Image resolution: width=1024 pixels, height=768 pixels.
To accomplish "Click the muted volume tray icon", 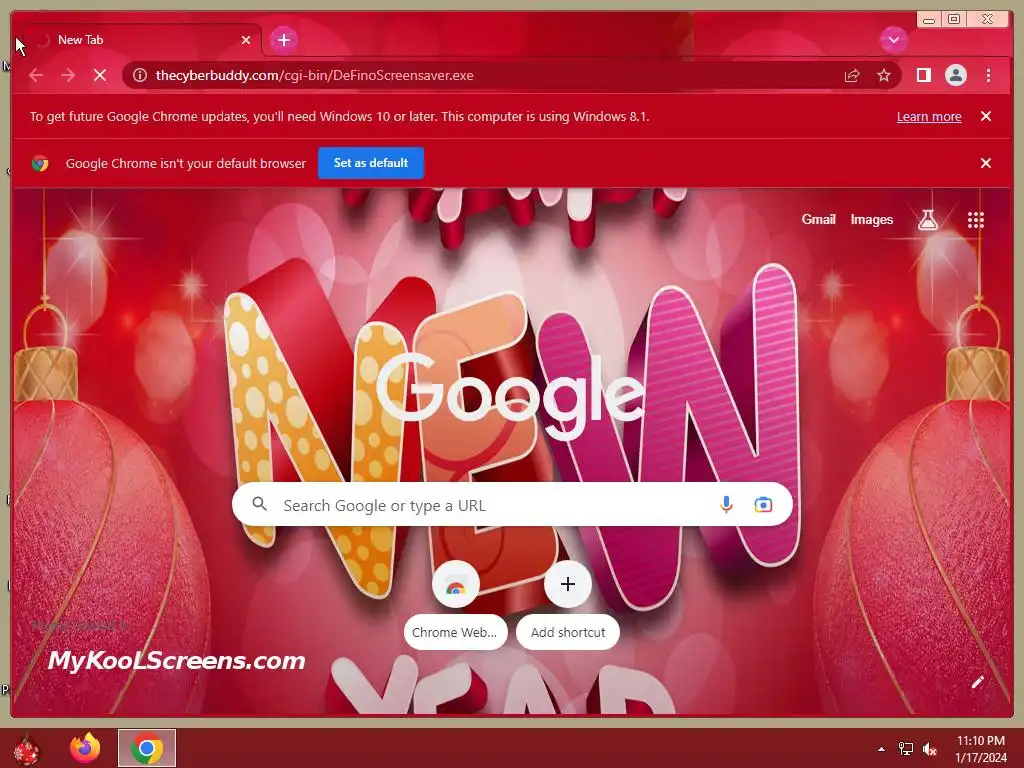I will [929, 749].
